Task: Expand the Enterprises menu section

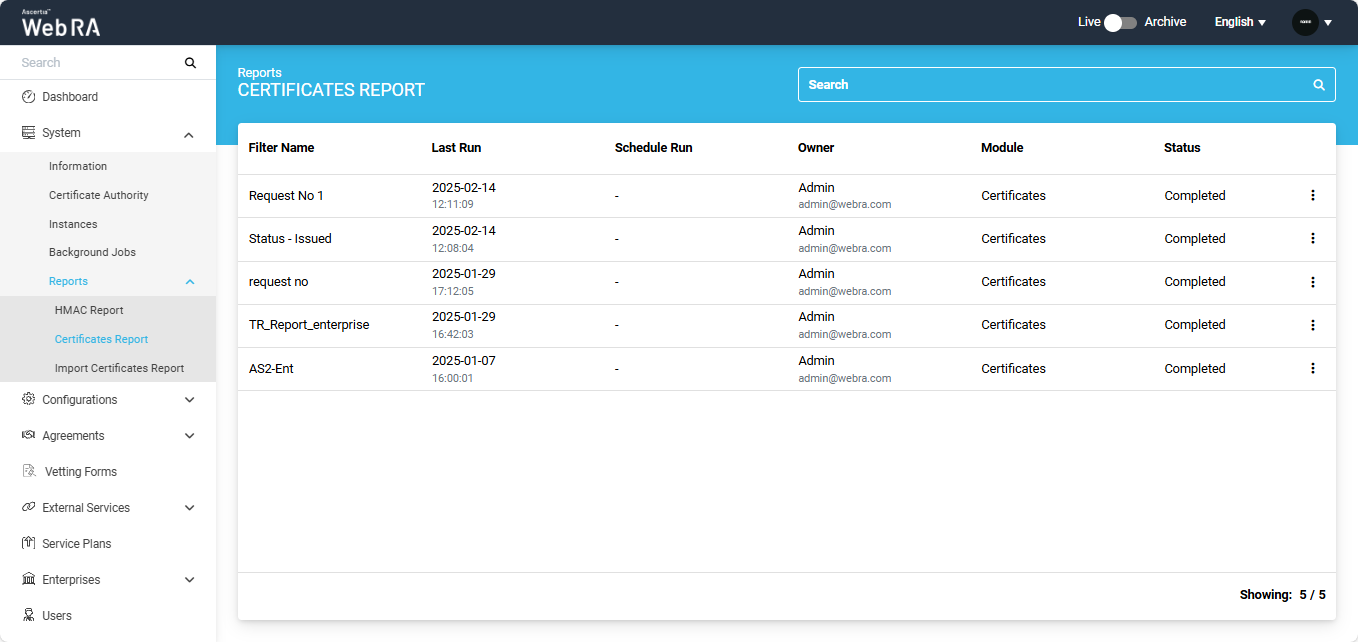Action: (x=189, y=580)
